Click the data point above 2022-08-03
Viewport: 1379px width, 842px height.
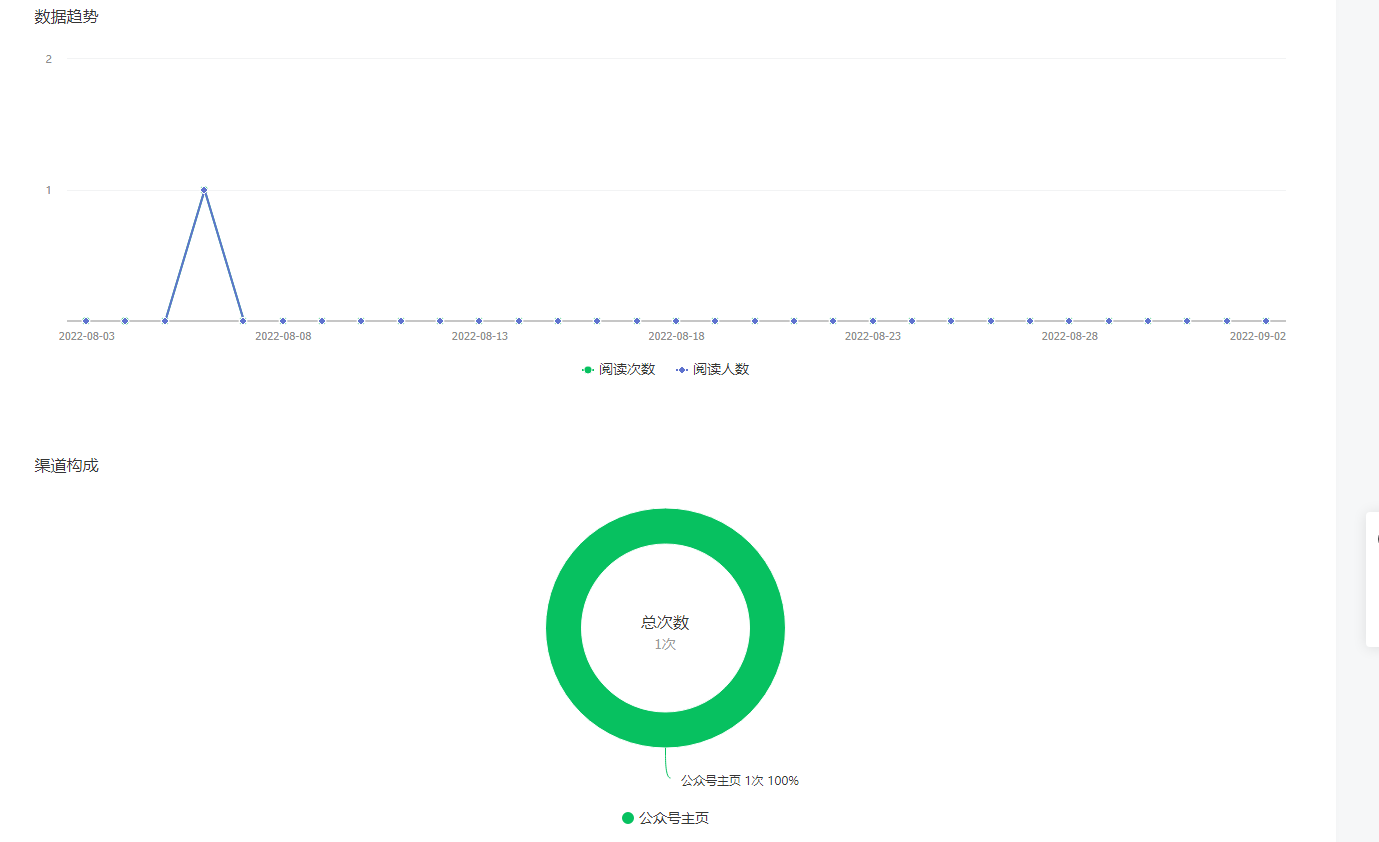coord(86,321)
